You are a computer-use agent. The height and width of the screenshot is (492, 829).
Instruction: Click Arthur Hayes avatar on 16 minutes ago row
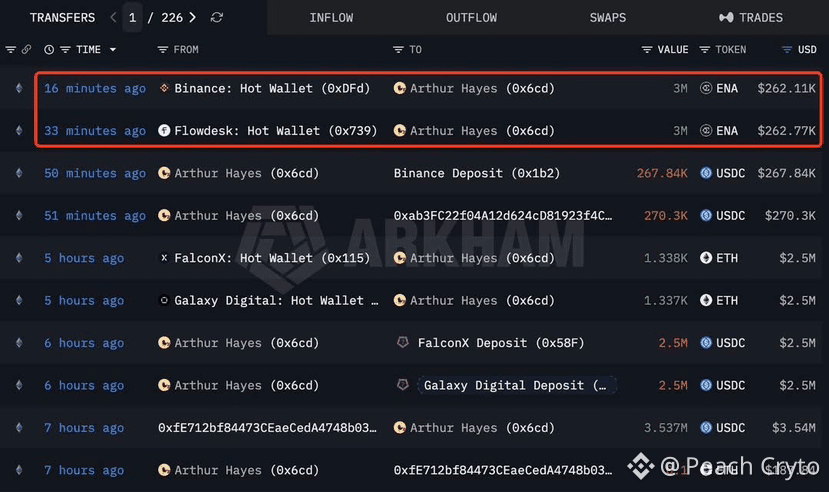[x=400, y=88]
